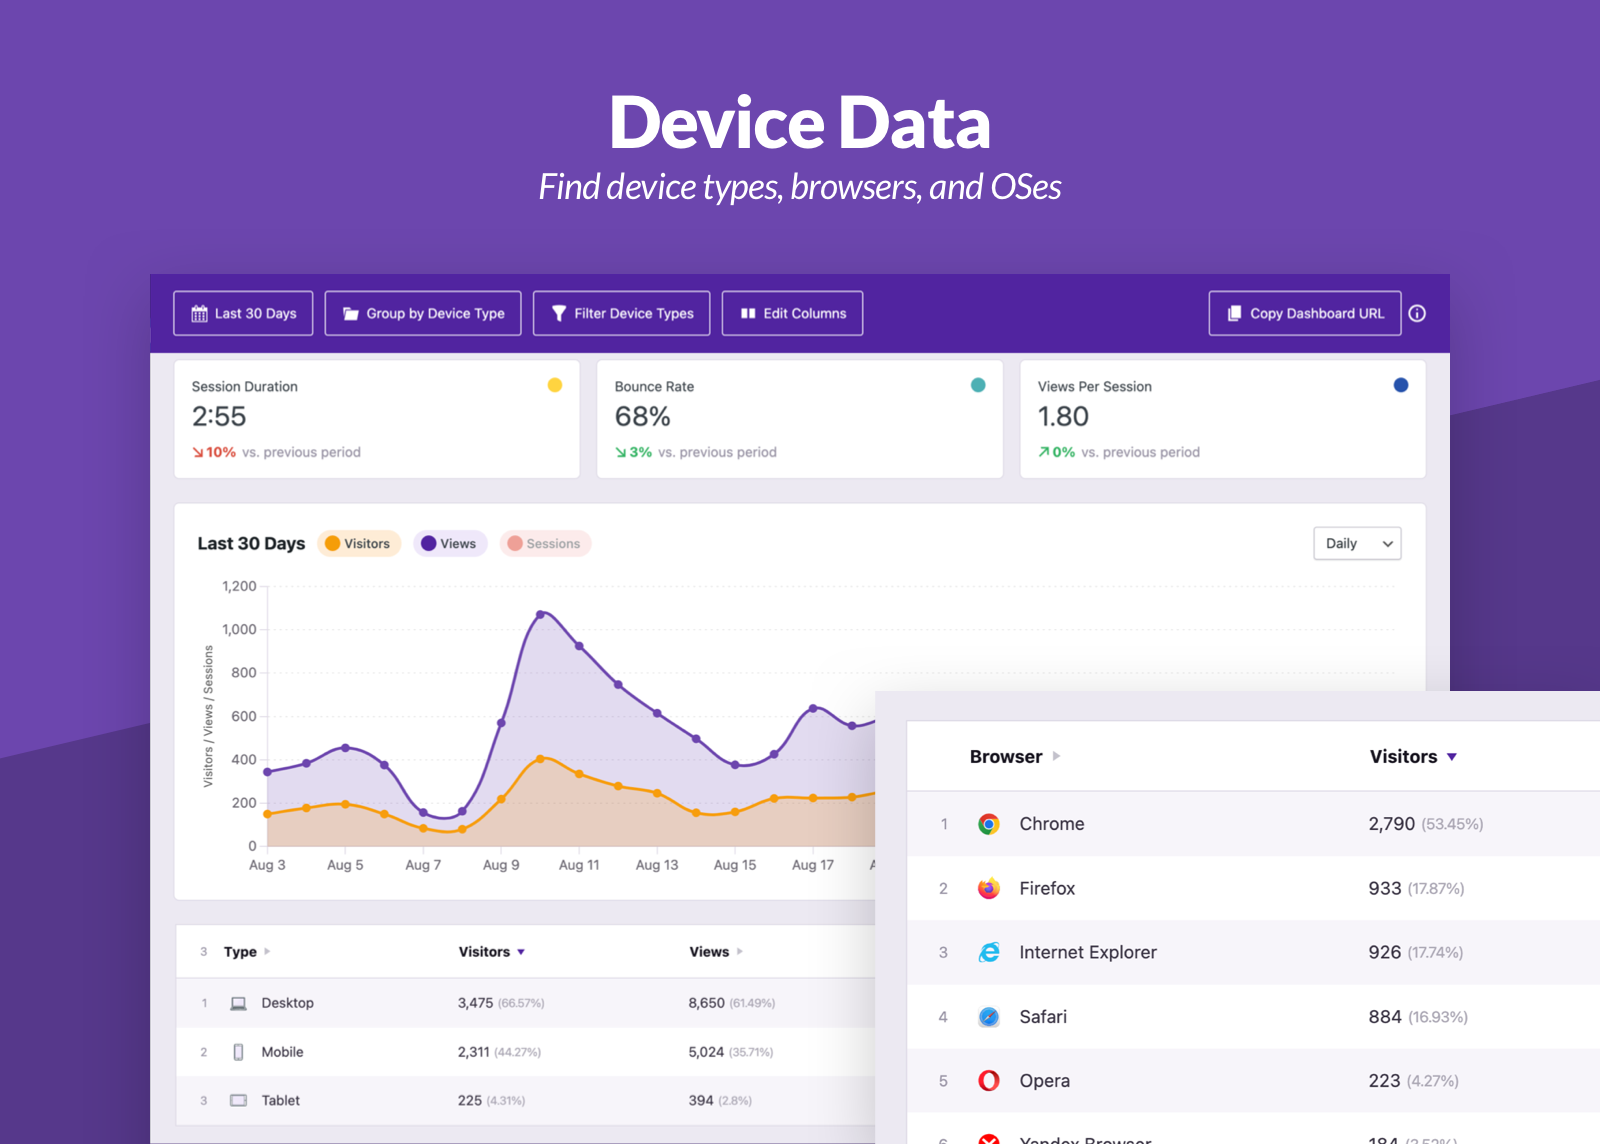Click the Session Duration down-trend arrow icon
Viewport: 1600px width, 1144px height.
point(198,452)
